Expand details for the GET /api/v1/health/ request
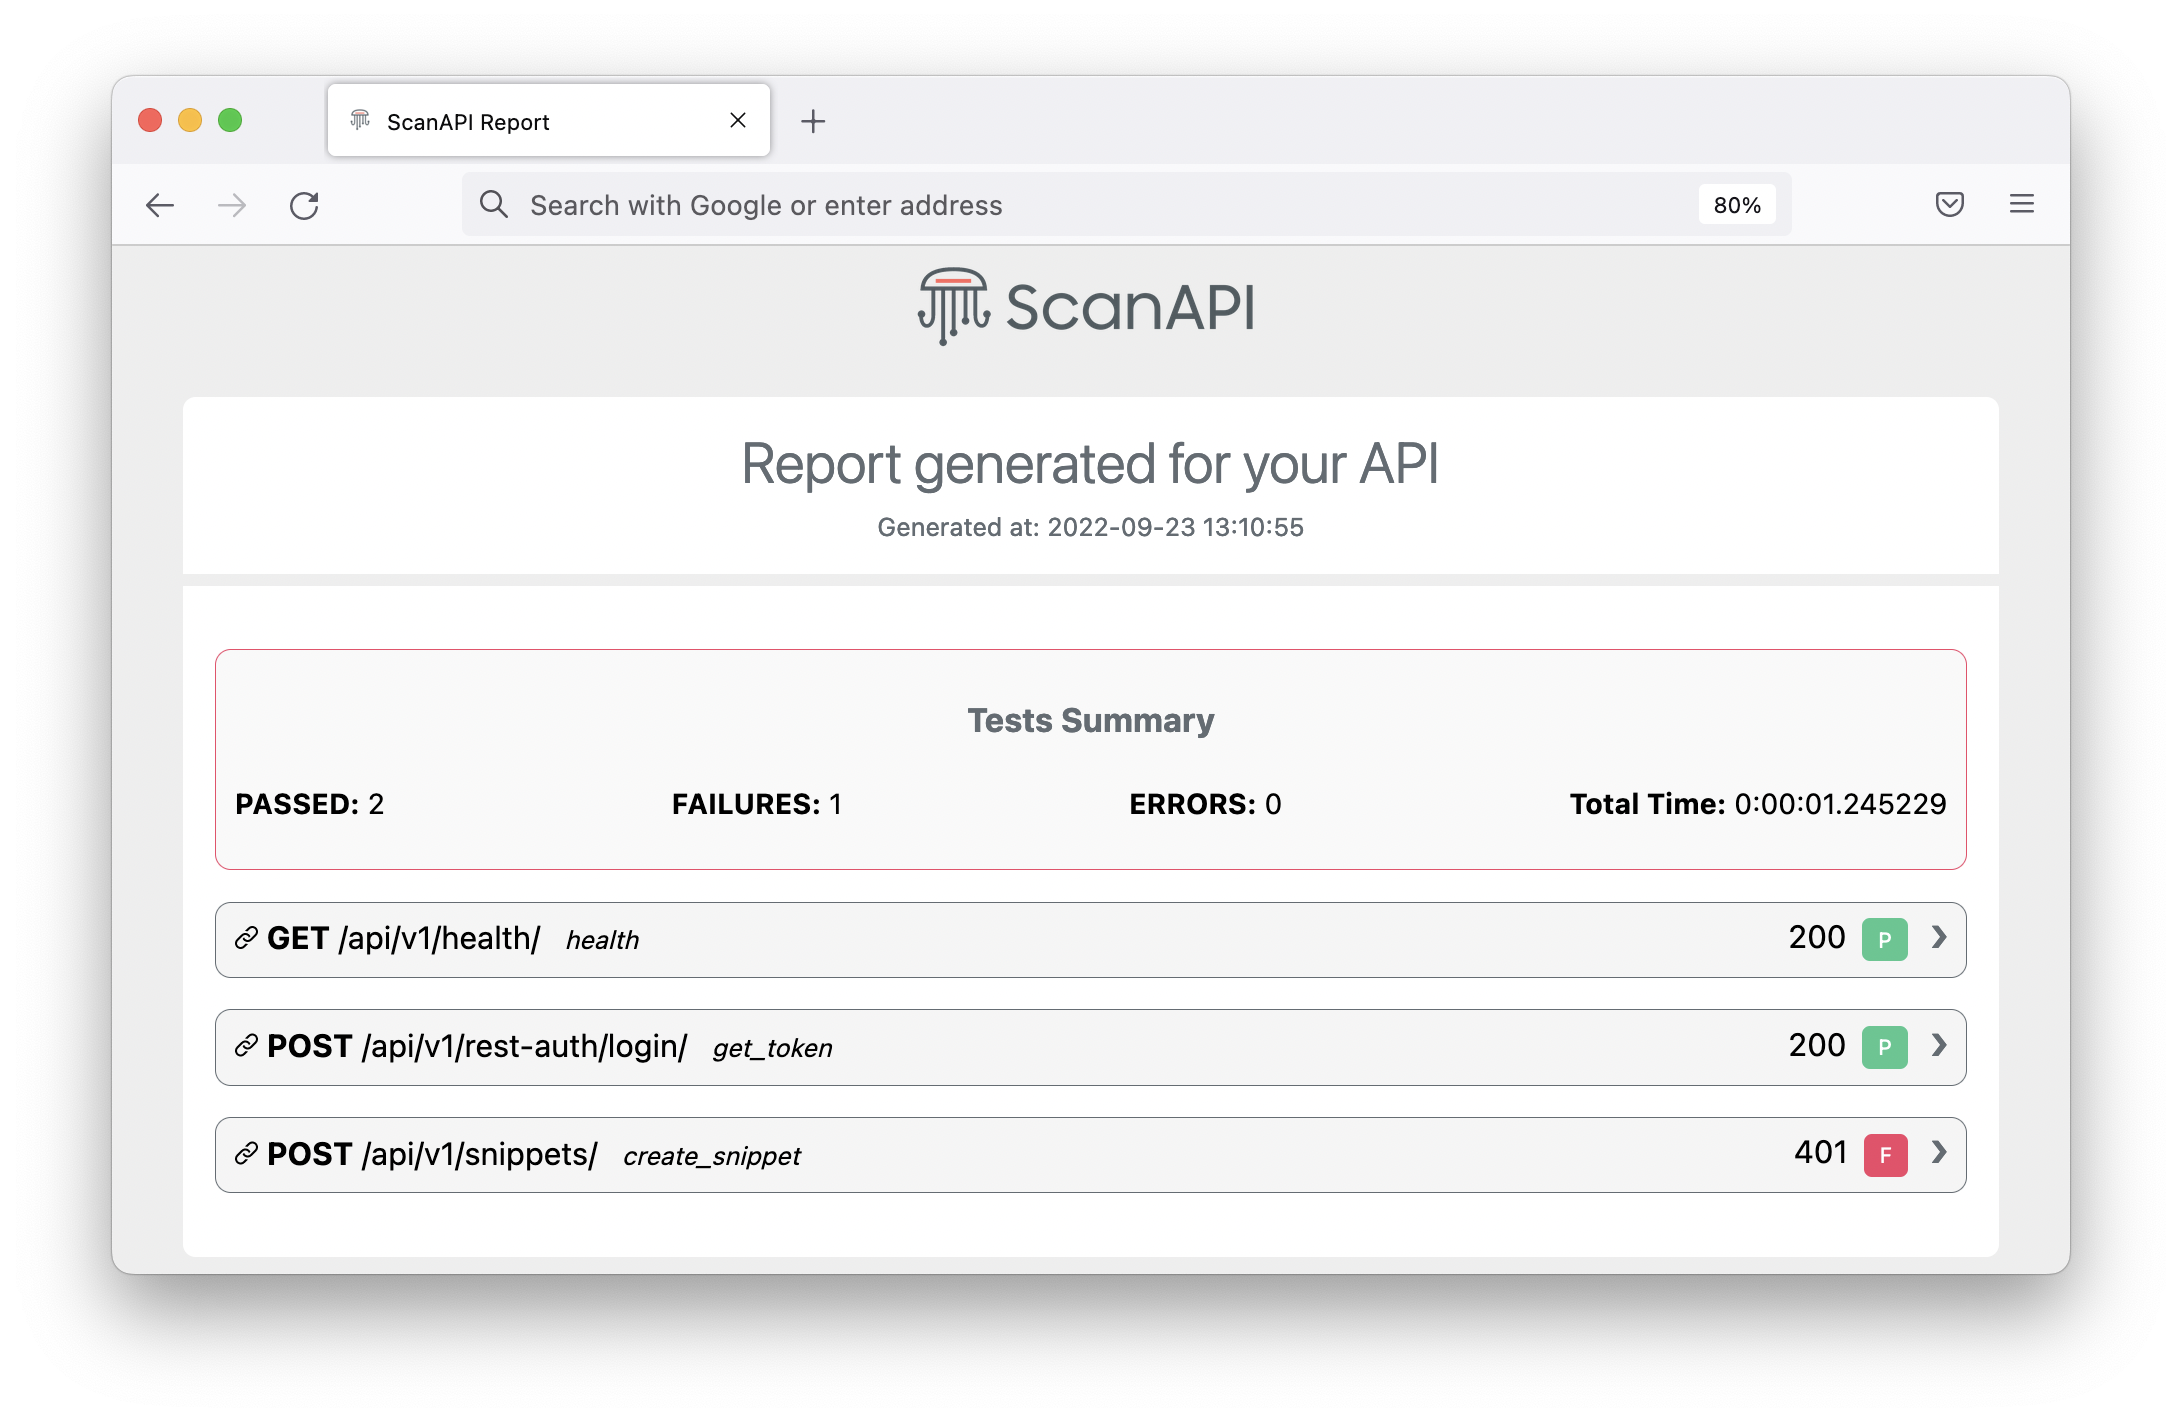 coord(1938,939)
